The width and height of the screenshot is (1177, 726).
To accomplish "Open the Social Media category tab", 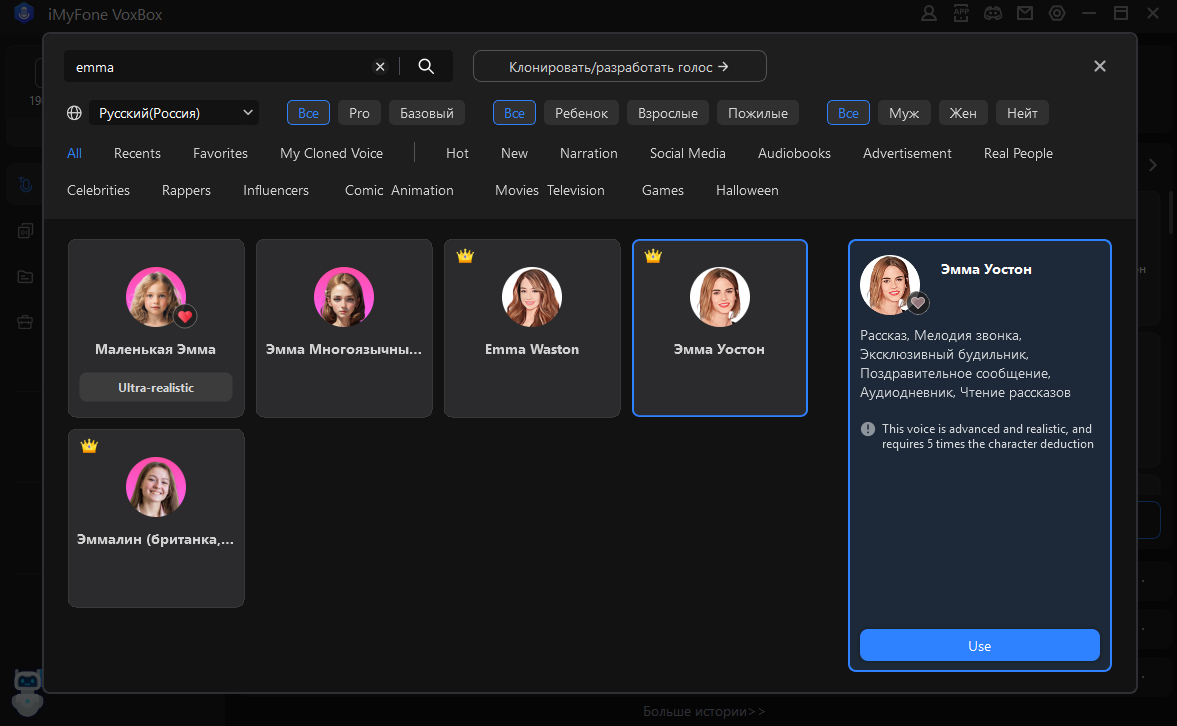I will pos(688,153).
